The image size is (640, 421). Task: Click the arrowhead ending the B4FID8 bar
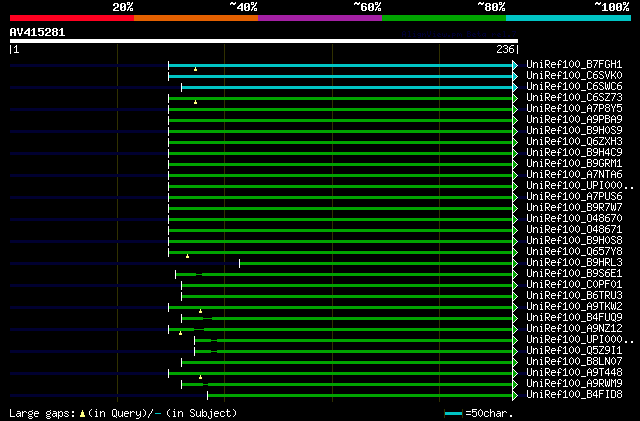click(x=515, y=395)
